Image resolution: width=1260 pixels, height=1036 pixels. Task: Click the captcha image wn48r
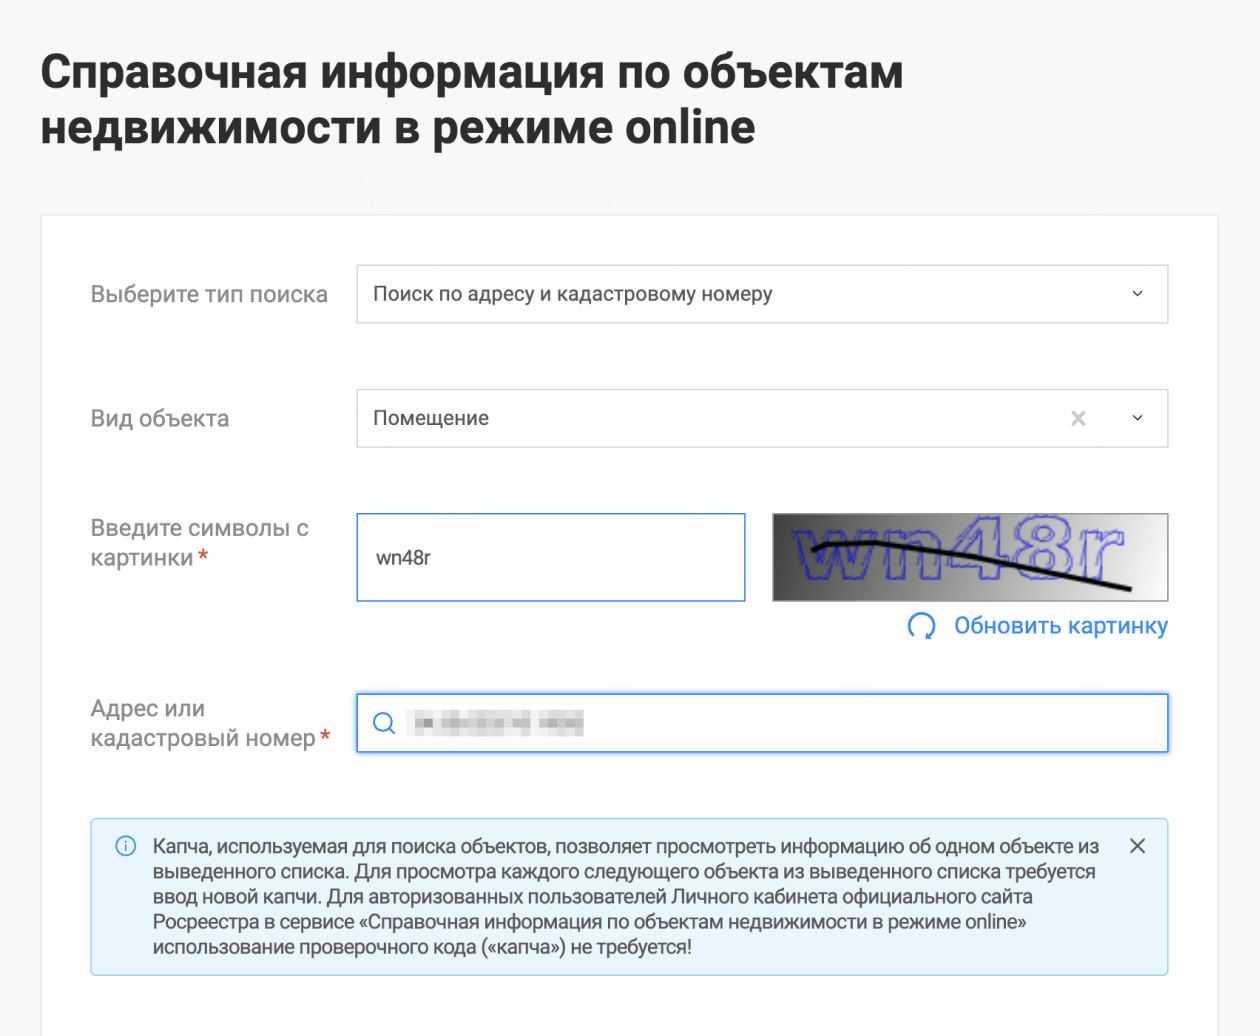[970, 557]
